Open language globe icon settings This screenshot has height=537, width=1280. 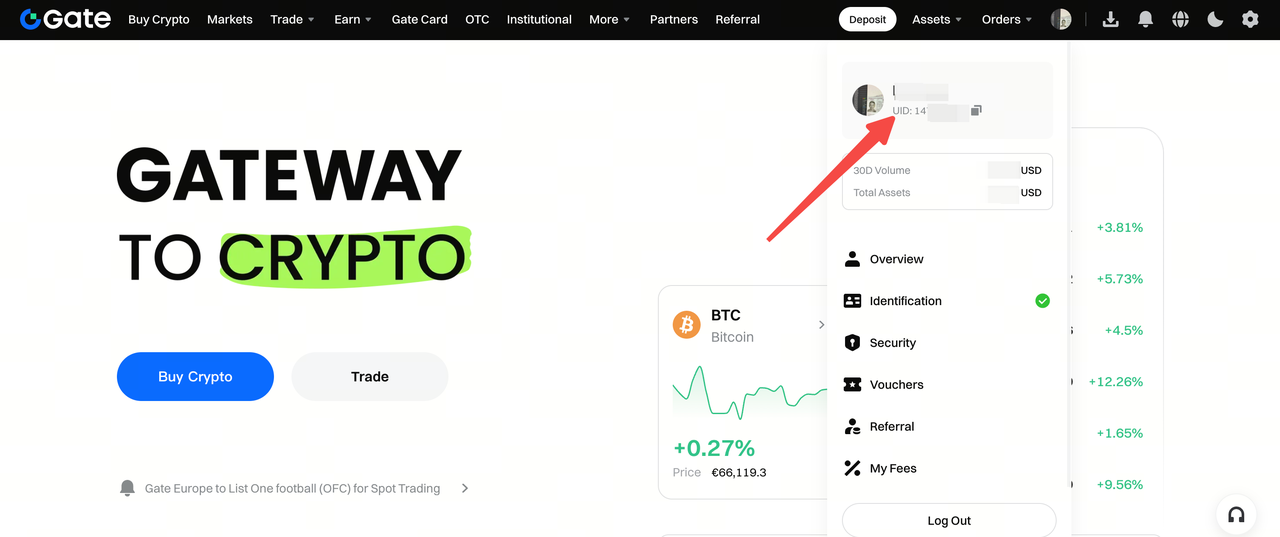point(1180,19)
